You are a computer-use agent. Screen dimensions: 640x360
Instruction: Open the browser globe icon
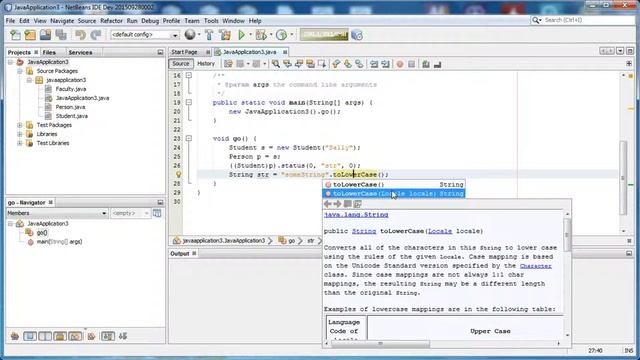(x=190, y=35)
